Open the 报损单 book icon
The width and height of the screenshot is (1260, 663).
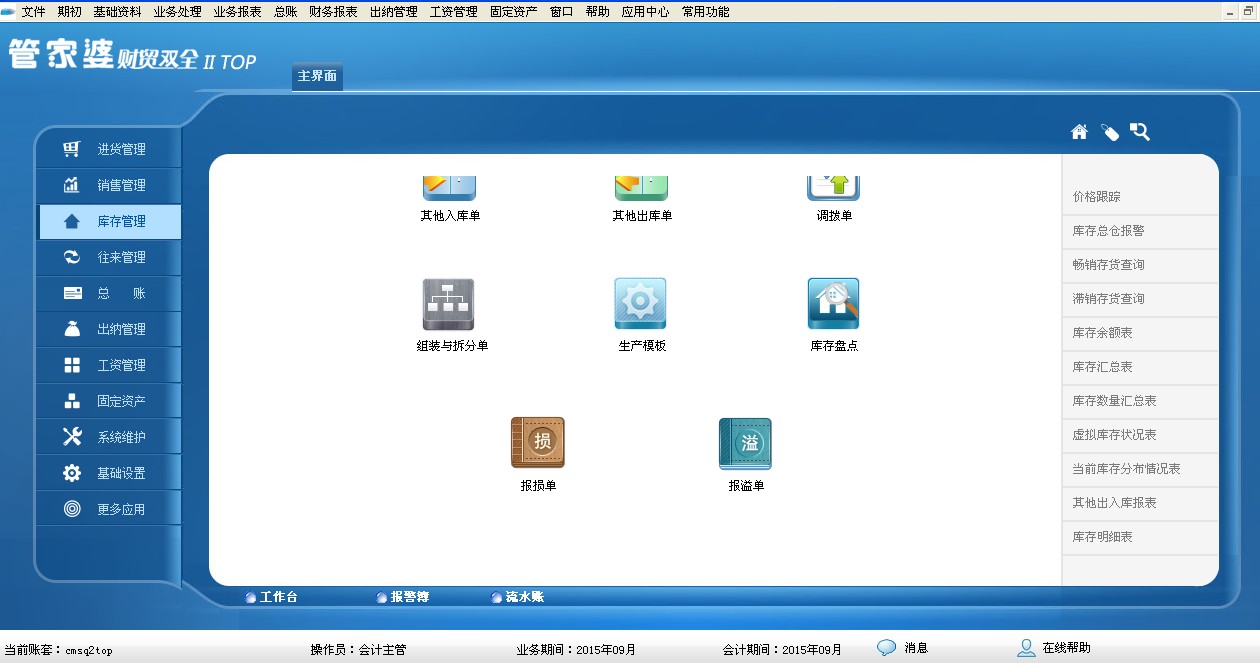537,443
